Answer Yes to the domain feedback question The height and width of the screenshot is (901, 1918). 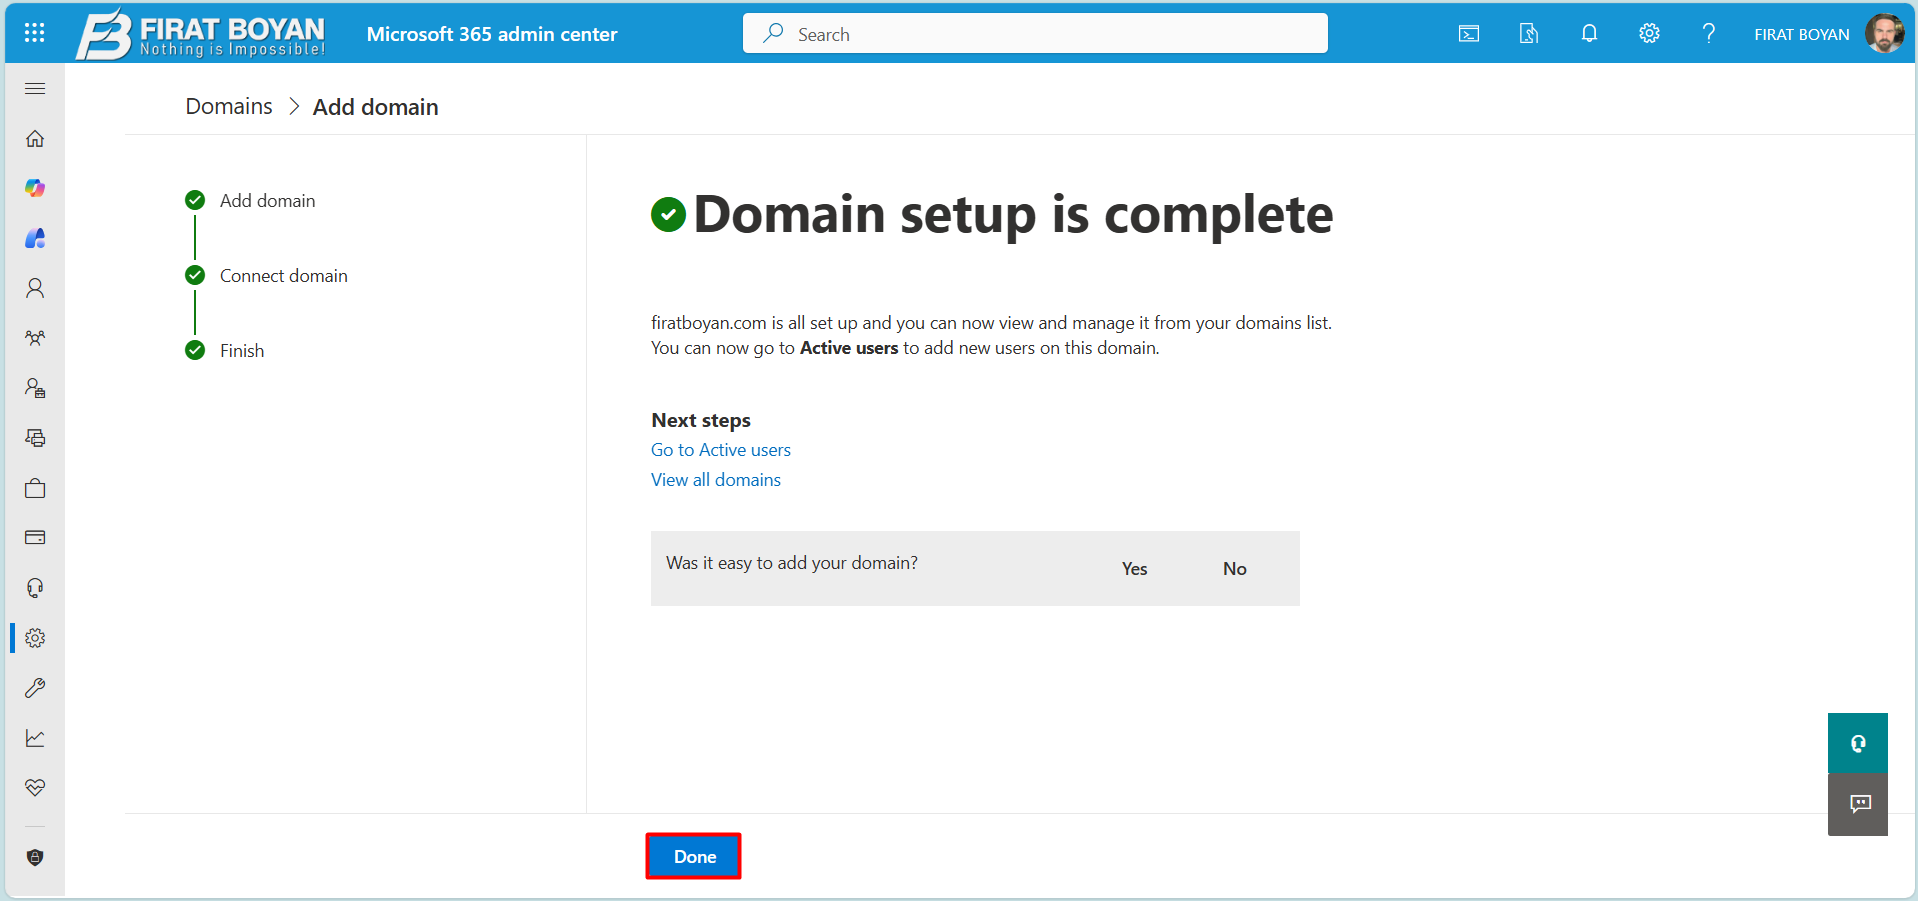click(1133, 568)
